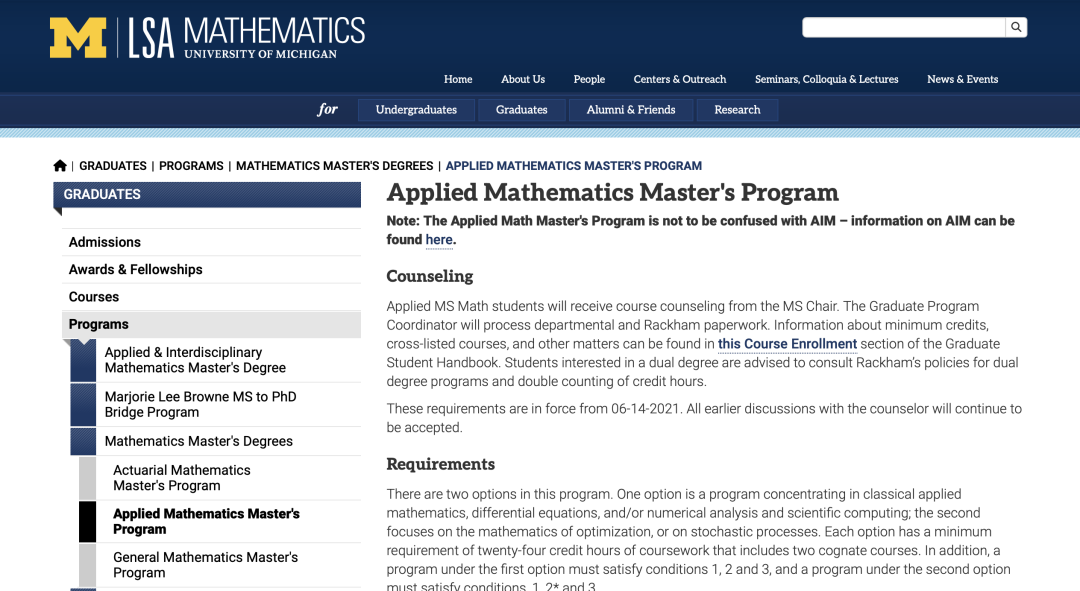Click the Counseling section heading
Screen dimensions: 1080x591
[x=430, y=276]
